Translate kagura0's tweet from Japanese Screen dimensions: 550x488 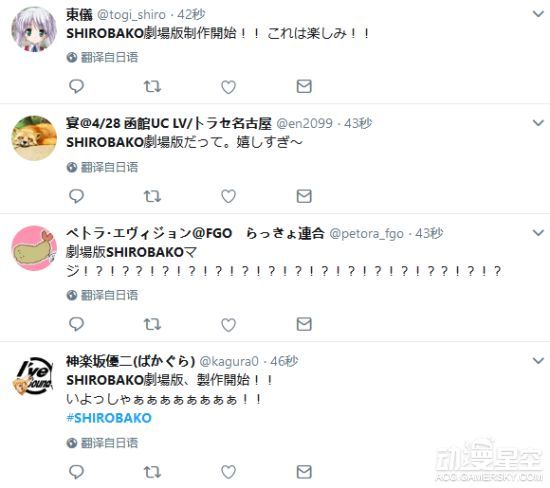pos(102,443)
